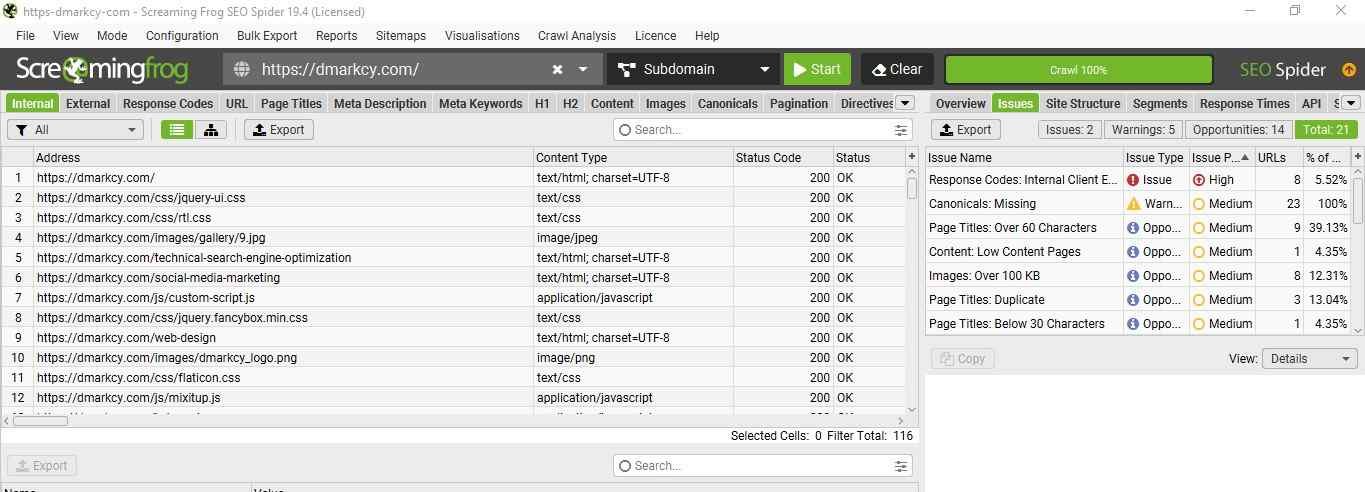Image resolution: width=1365 pixels, height=492 pixels.
Task: Open the All filter dropdown
Action: [76, 129]
